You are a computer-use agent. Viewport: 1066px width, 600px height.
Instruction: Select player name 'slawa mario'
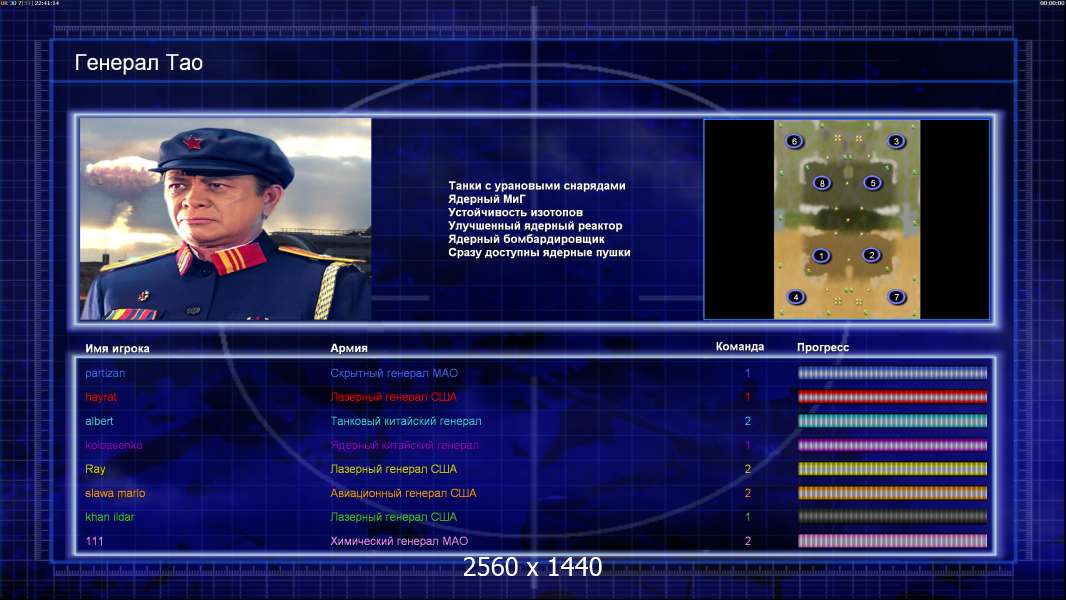[115, 493]
